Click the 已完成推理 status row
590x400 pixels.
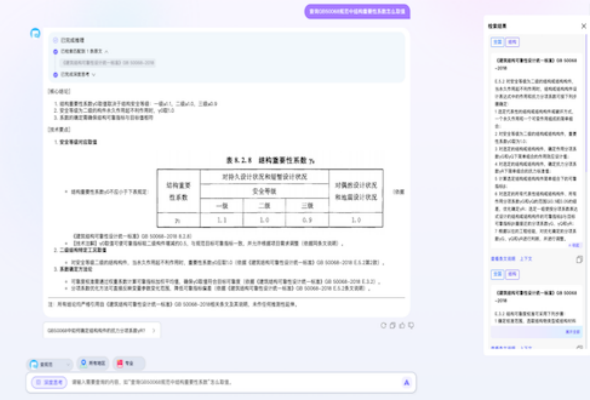coord(69,40)
